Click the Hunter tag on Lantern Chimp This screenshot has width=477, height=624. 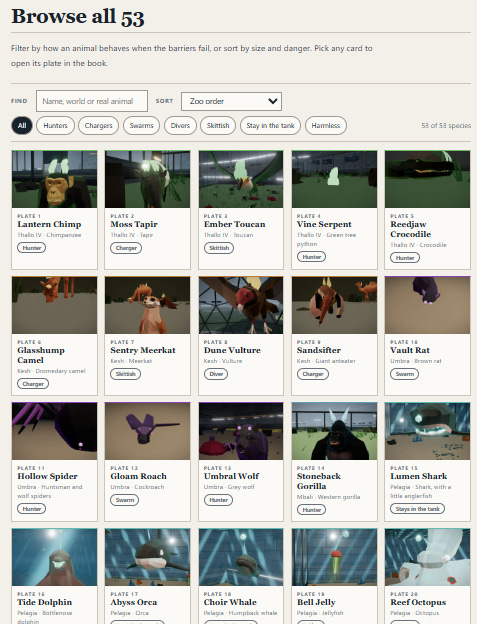click(x=31, y=248)
